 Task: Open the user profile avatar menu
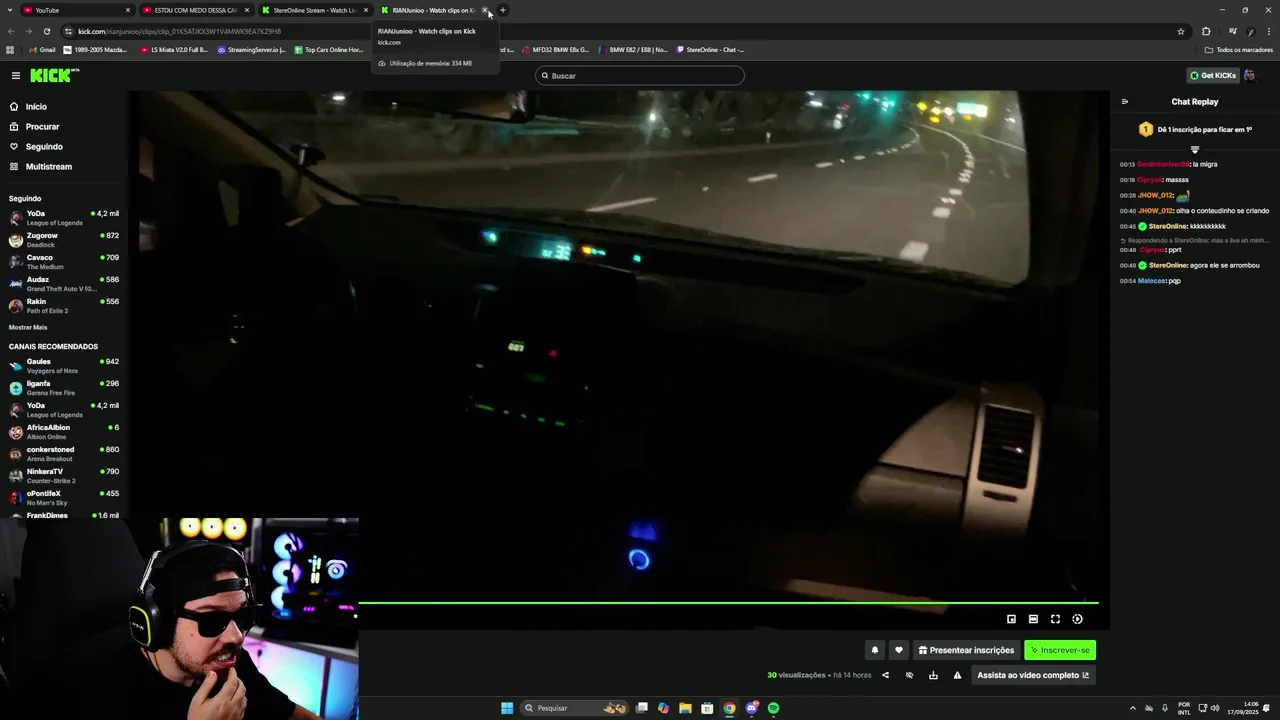pos(1250,76)
